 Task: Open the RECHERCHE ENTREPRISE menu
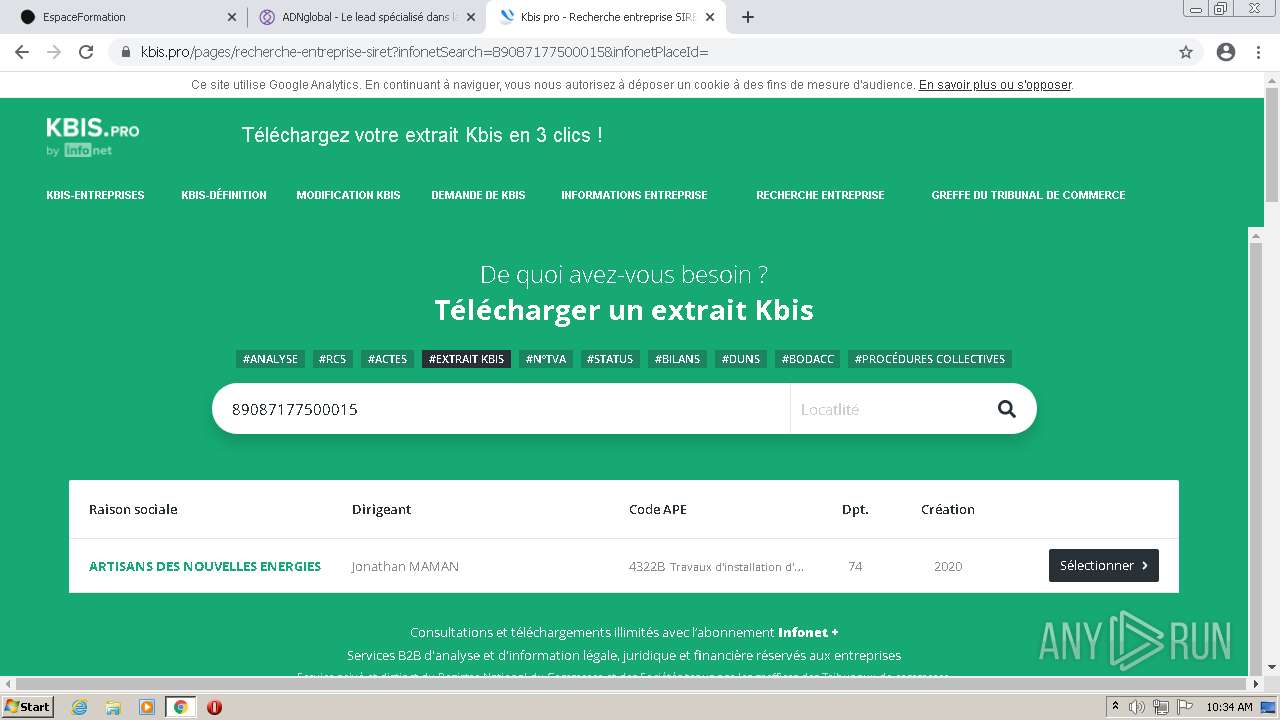[x=820, y=195]
